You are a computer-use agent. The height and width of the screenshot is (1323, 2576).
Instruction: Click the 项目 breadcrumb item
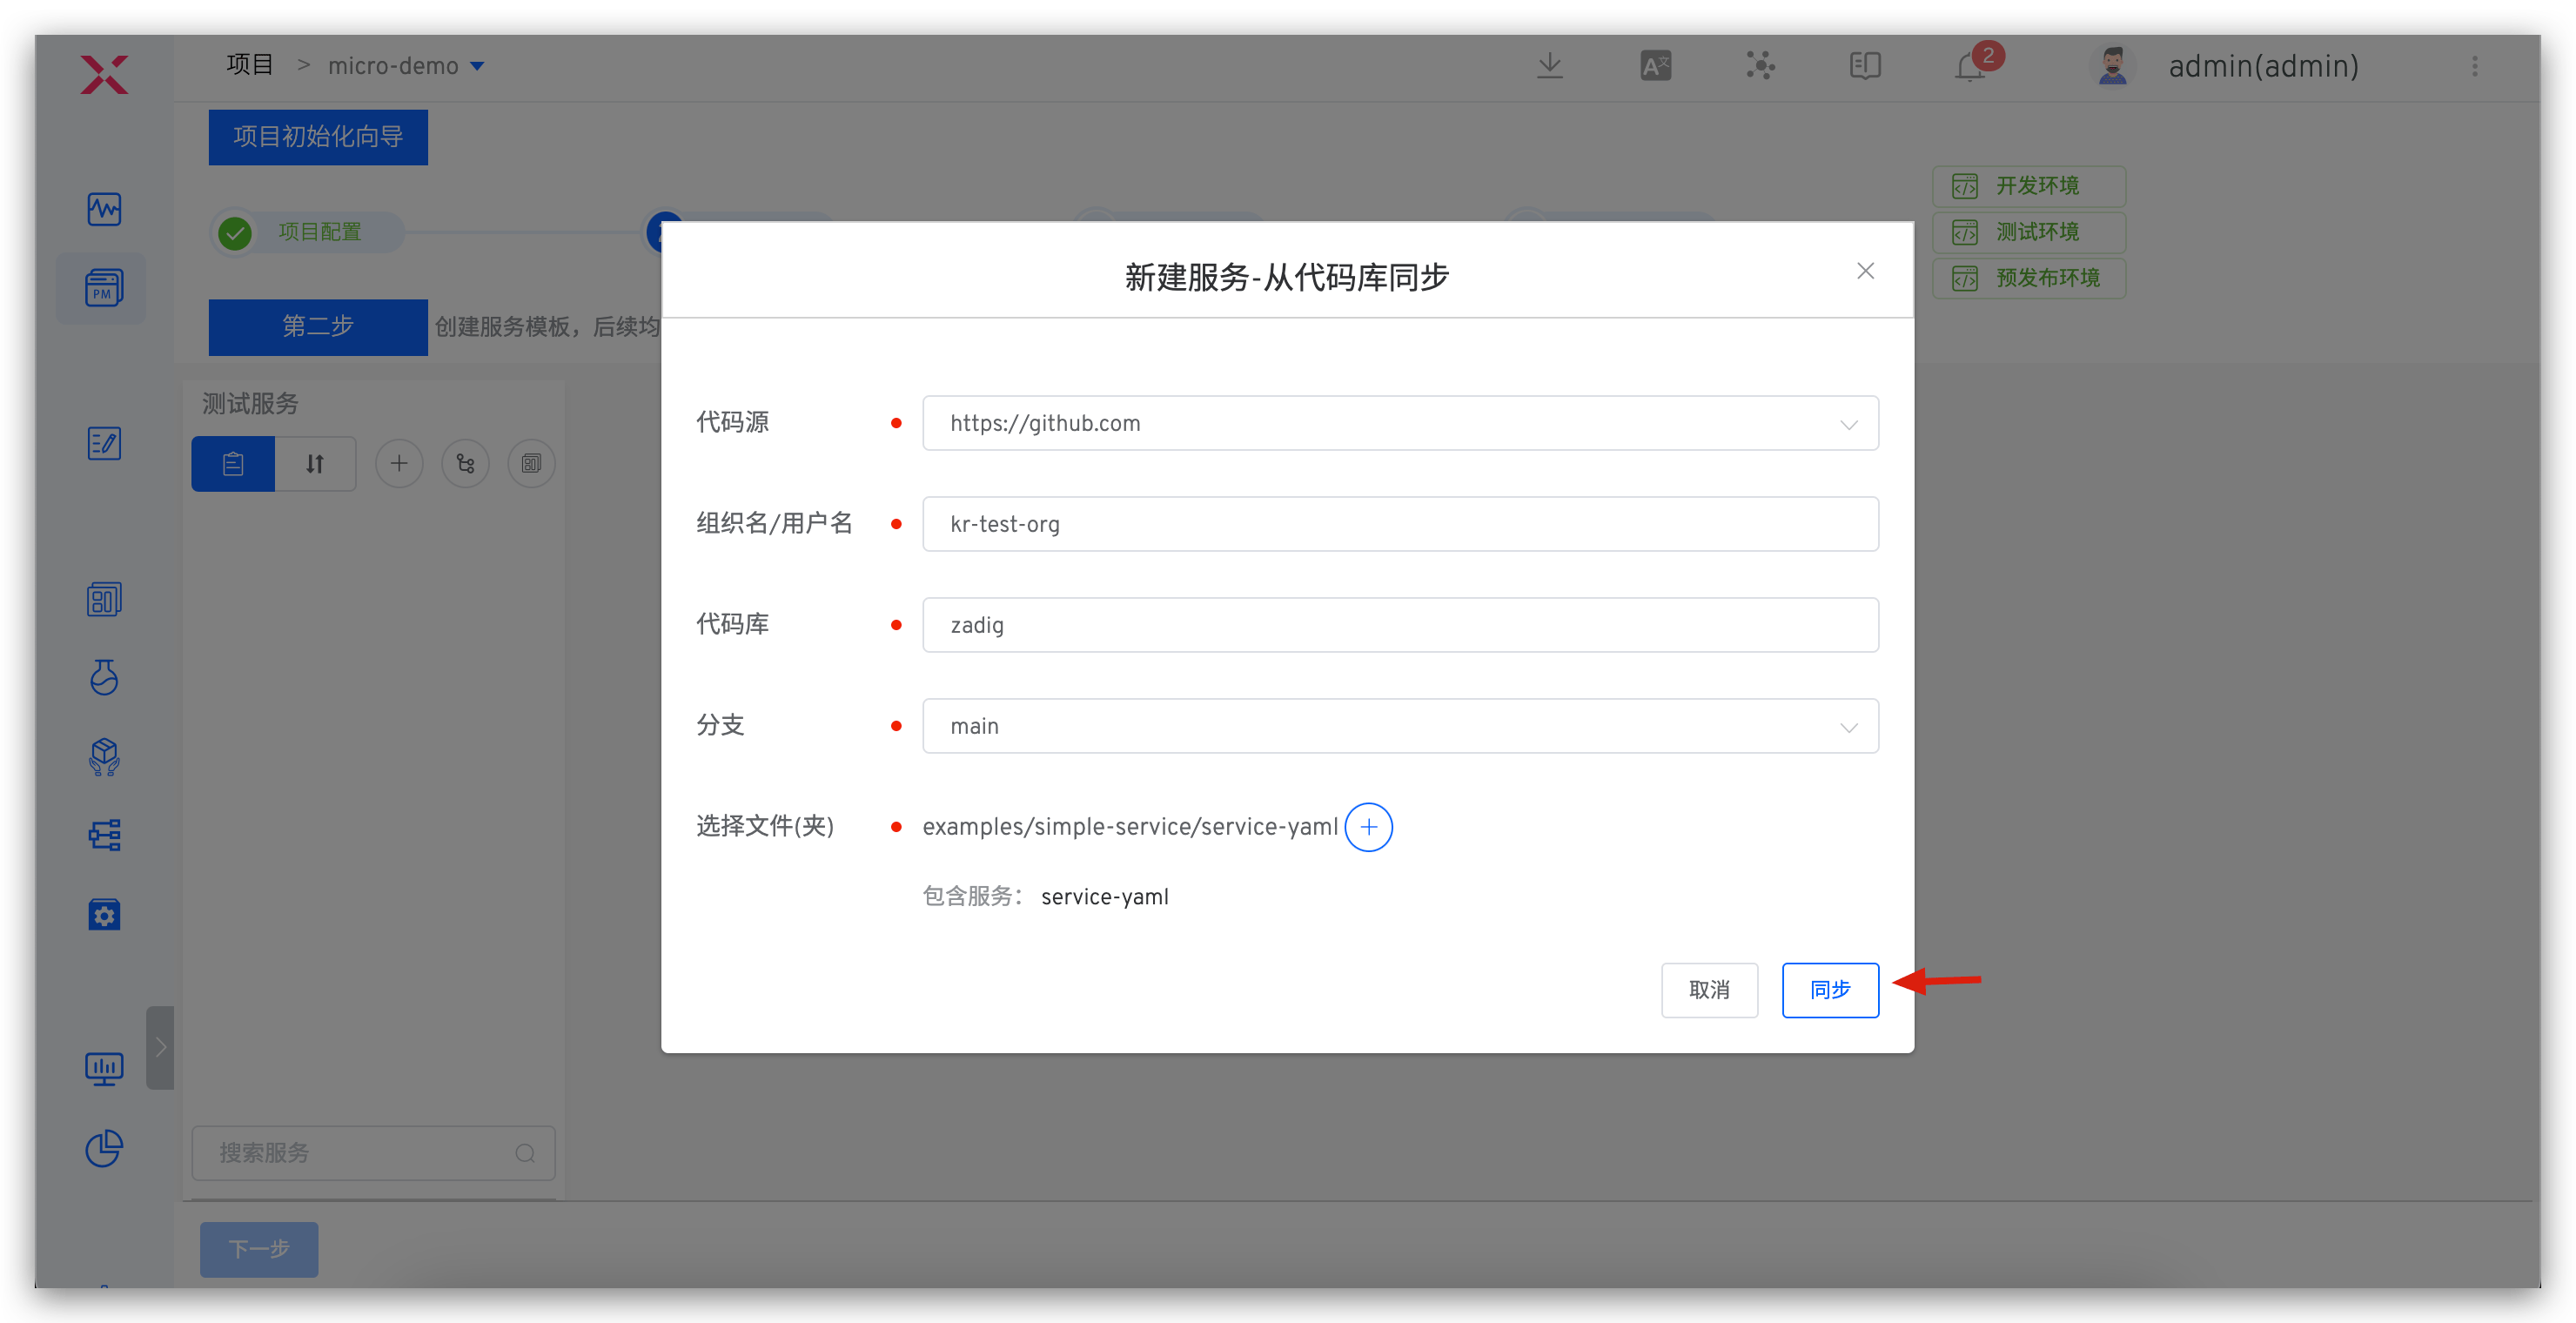(250, 64)
